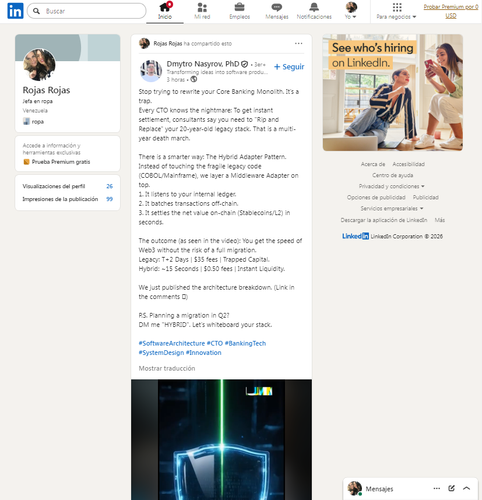Click the ropa company entry in the profile card
This screenshot has width=482, height=500.
[33, 122]
